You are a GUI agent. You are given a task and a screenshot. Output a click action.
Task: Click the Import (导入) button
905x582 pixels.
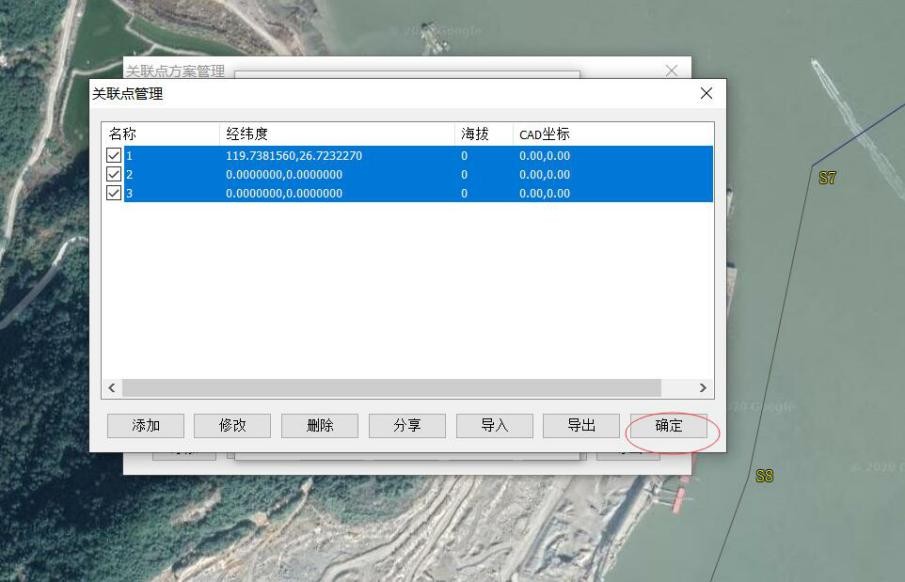pyautogui.click(x=494, y=425)
